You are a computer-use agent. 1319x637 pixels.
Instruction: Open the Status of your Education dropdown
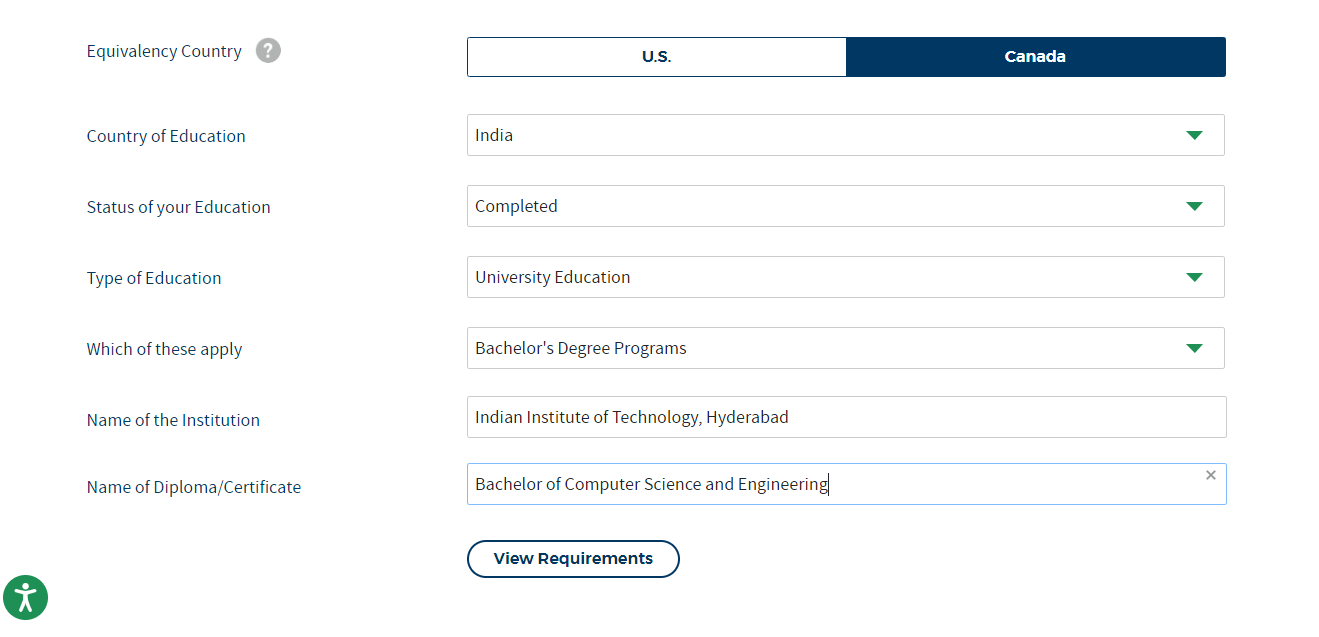tap(845, 206)
